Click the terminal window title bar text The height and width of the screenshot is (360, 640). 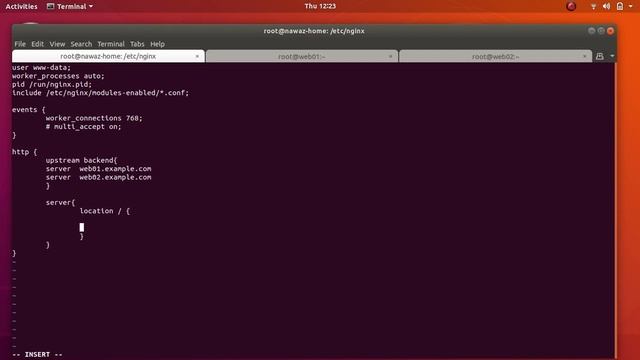(314, 31)
